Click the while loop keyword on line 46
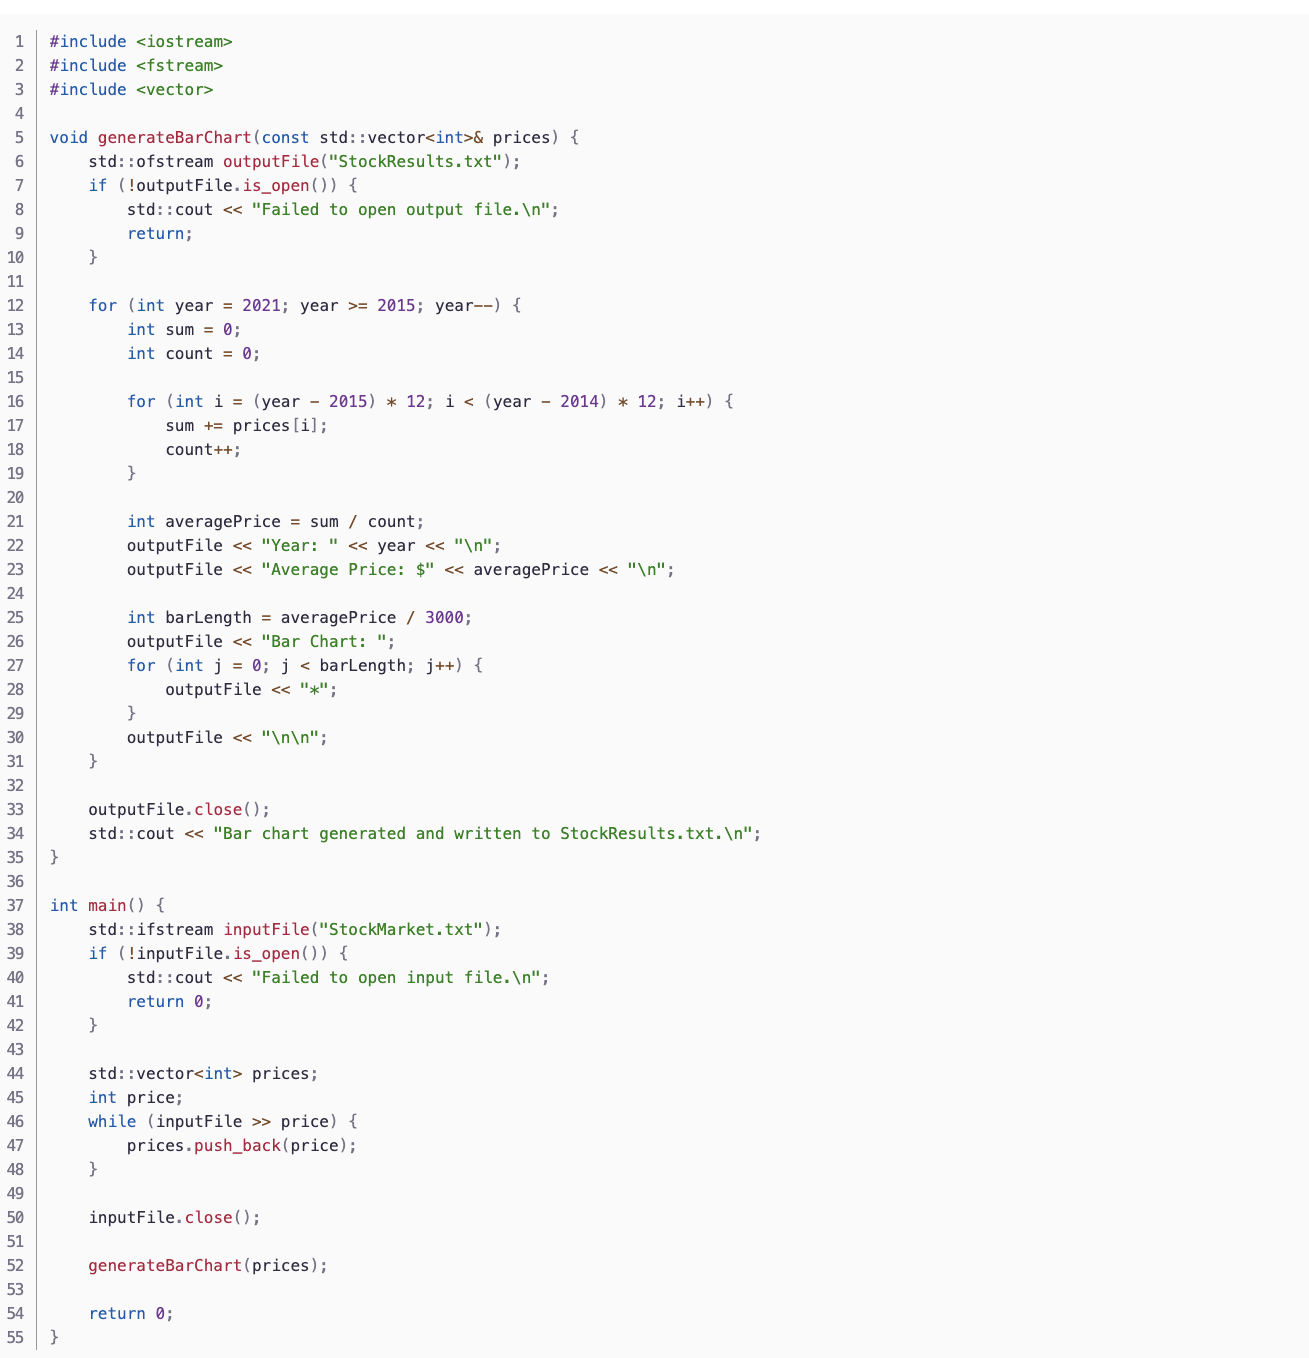This screenshot has height=1358, width=1309. point(112,1121)
